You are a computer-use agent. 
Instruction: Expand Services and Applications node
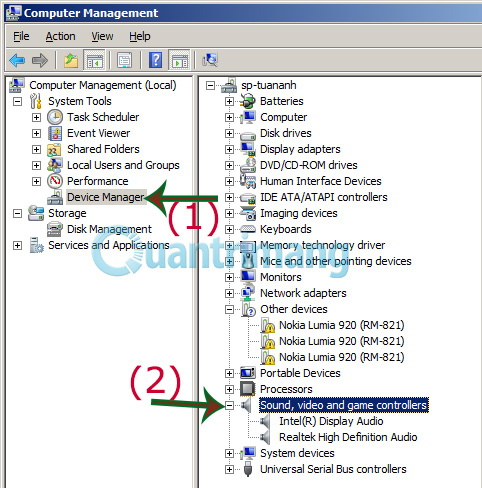point(17,246)
